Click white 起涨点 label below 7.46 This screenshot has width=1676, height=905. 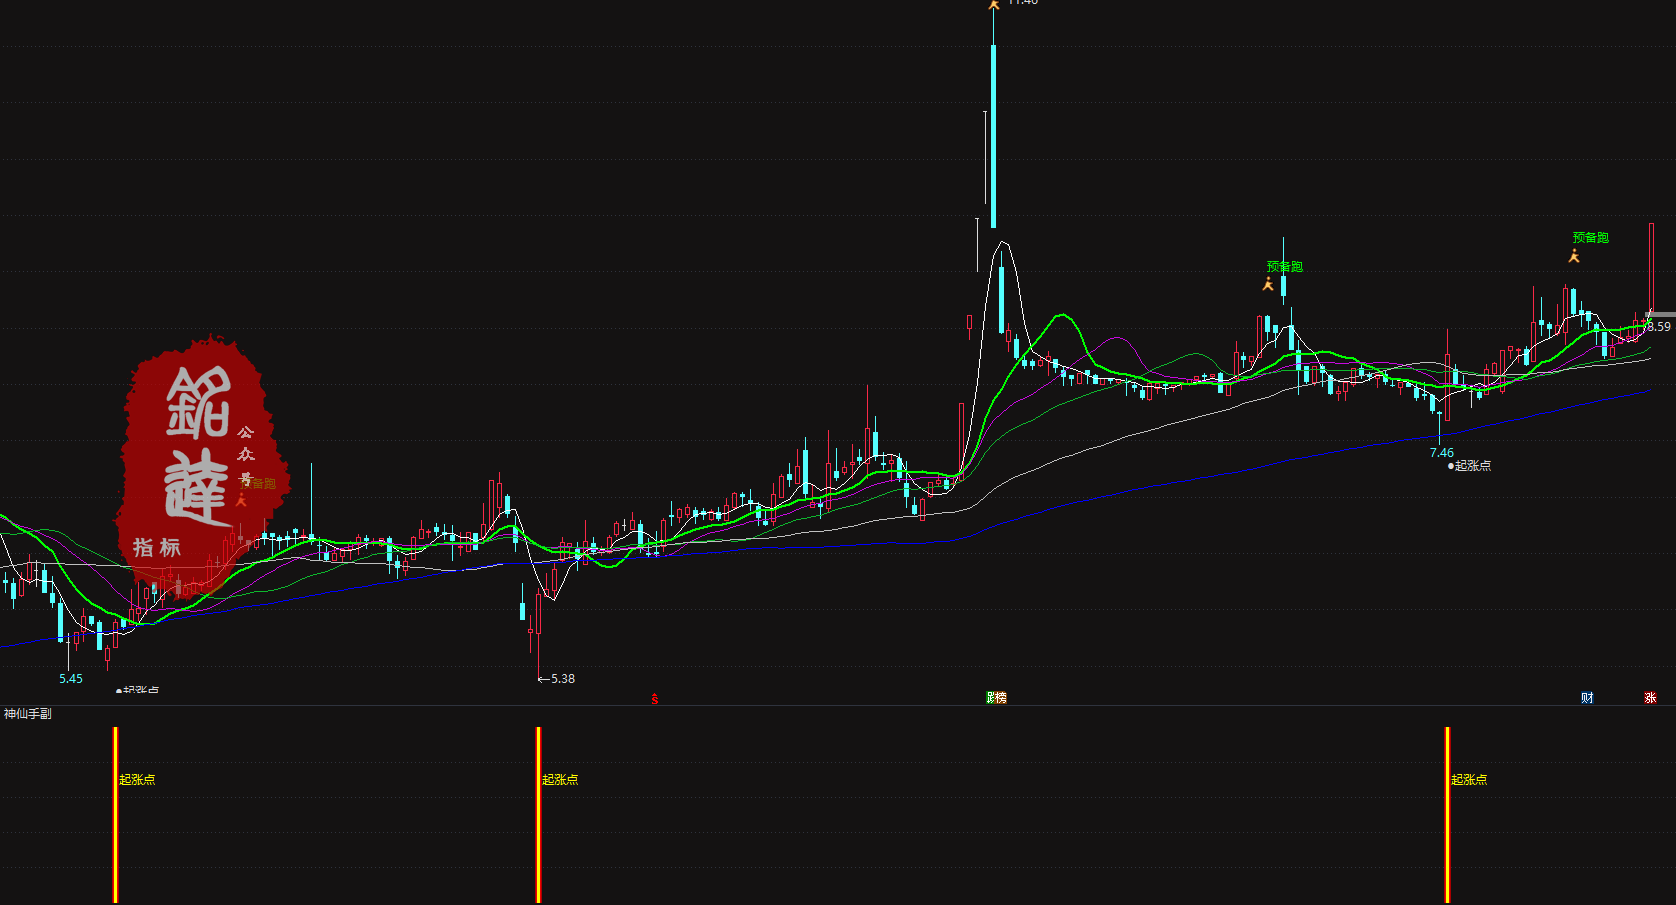1472,466
